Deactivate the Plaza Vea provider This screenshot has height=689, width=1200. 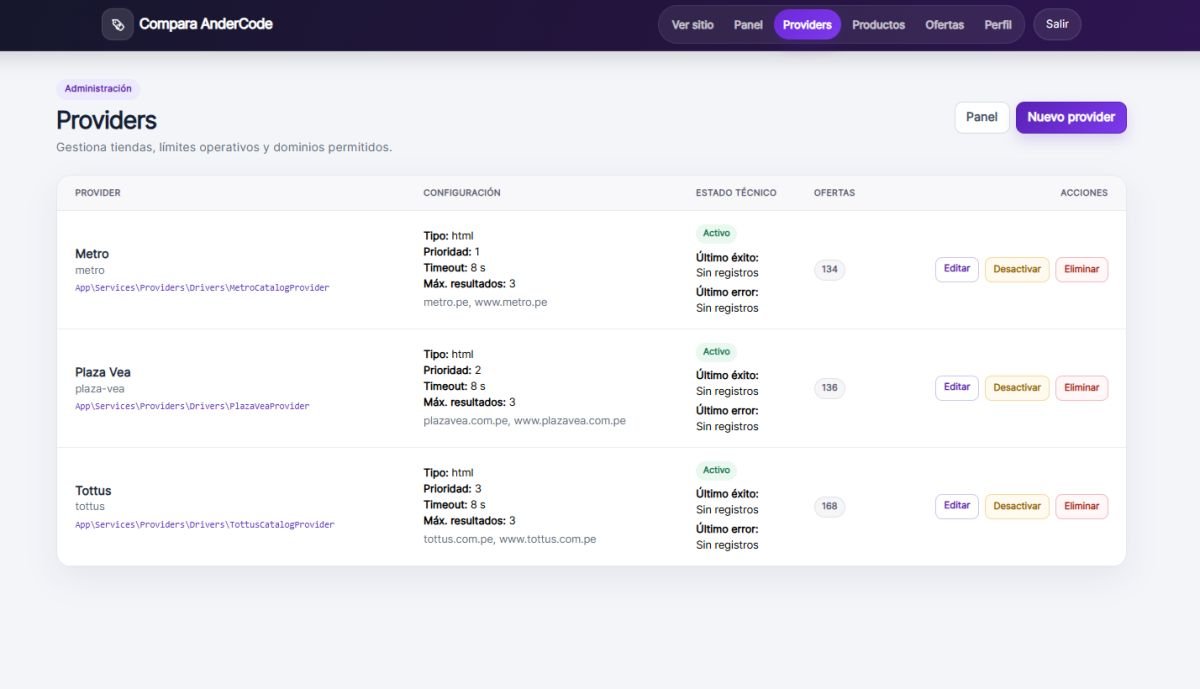(x=1017, y=388)
